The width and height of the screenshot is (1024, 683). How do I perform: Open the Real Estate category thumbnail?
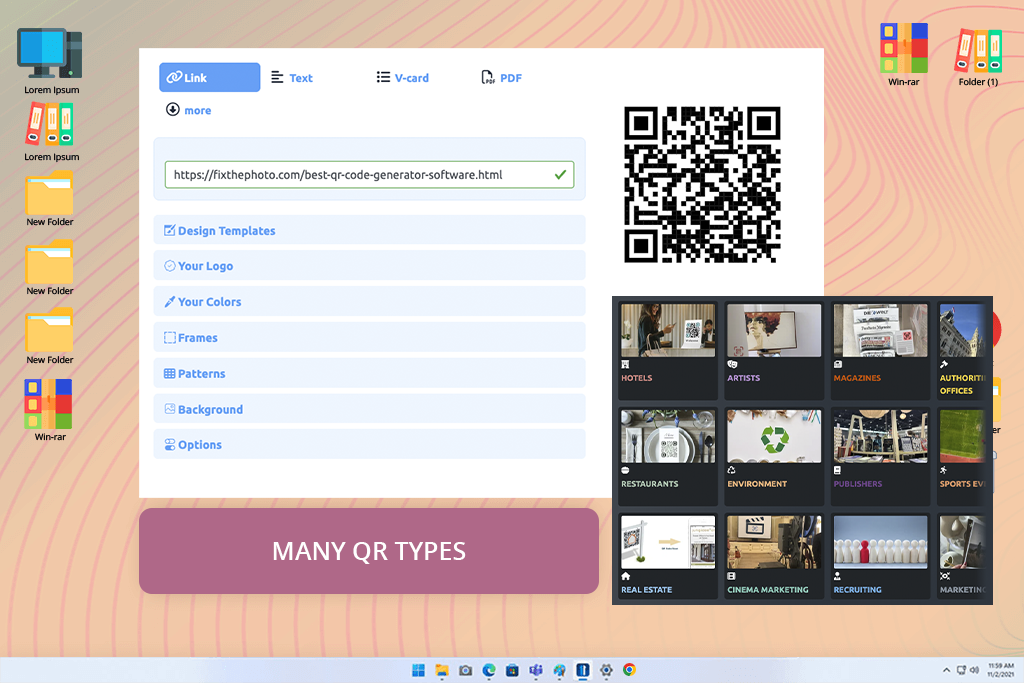click(667, 542)
